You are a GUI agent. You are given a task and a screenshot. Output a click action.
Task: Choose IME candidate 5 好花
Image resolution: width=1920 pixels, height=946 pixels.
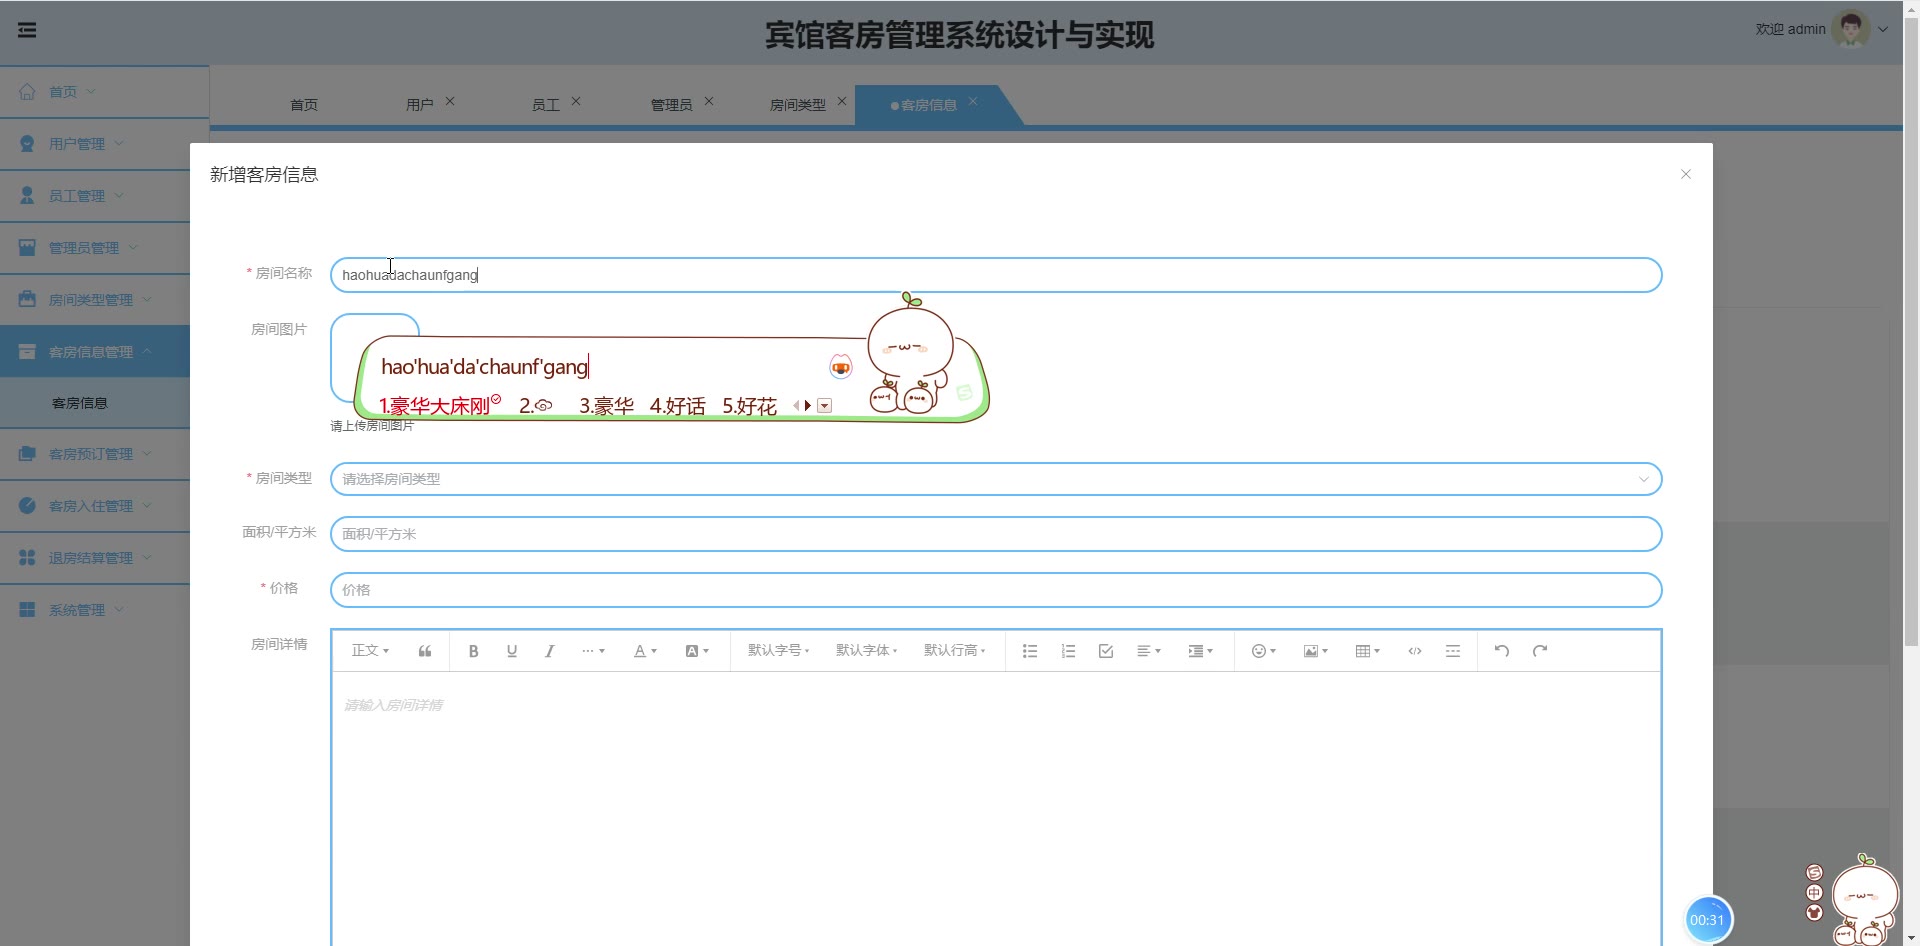(x=749, y=406)
